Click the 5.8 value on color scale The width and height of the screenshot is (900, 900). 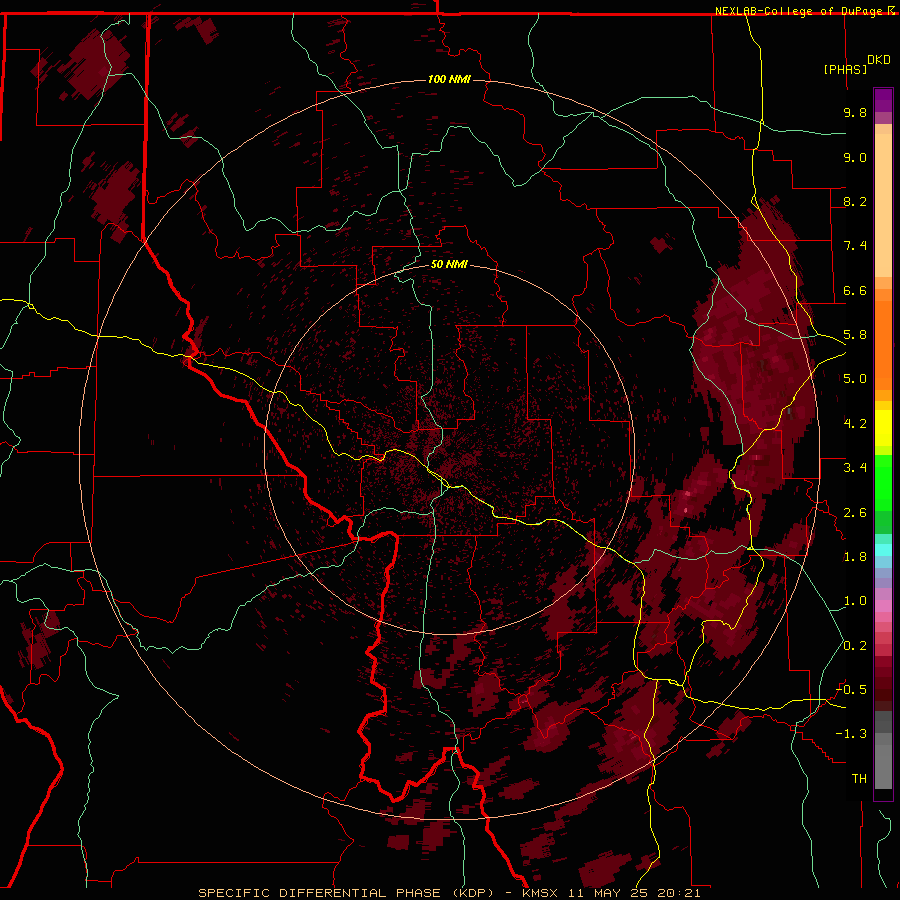[x=855, y=335]
